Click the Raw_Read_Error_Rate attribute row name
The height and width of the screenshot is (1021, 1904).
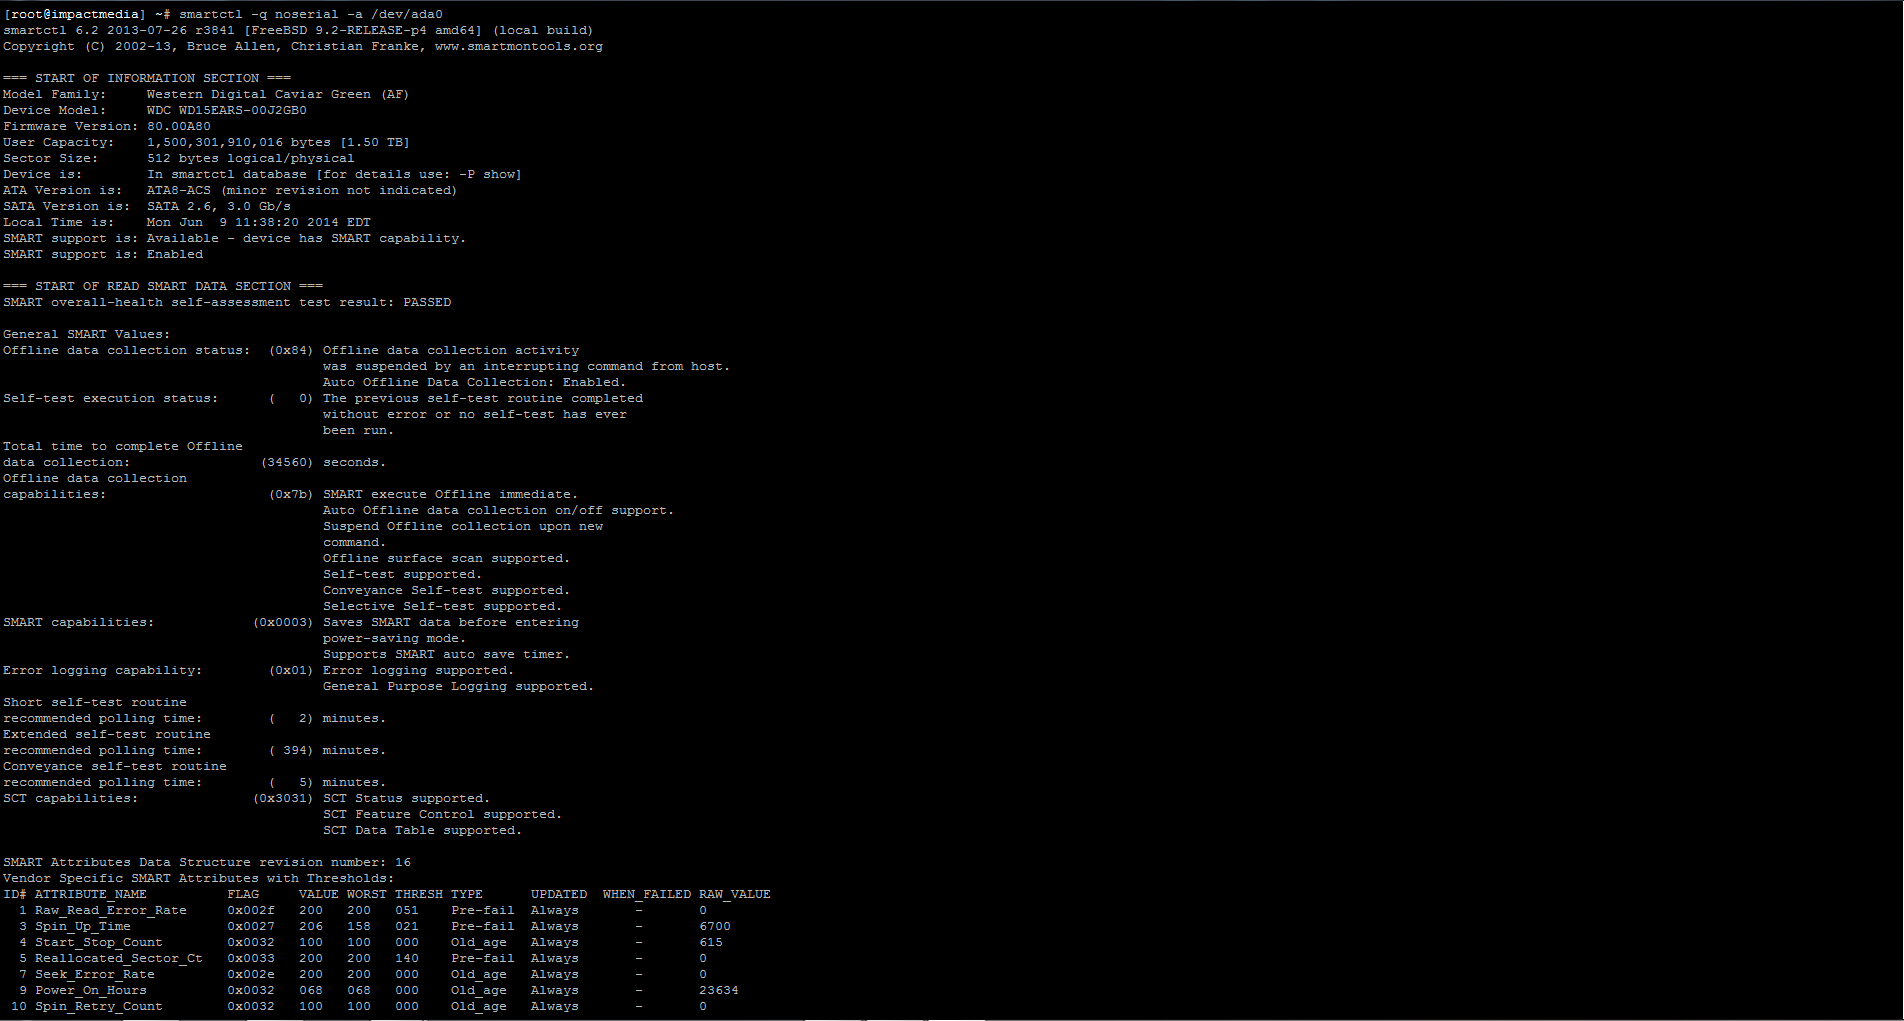click(x=111, y=911)
